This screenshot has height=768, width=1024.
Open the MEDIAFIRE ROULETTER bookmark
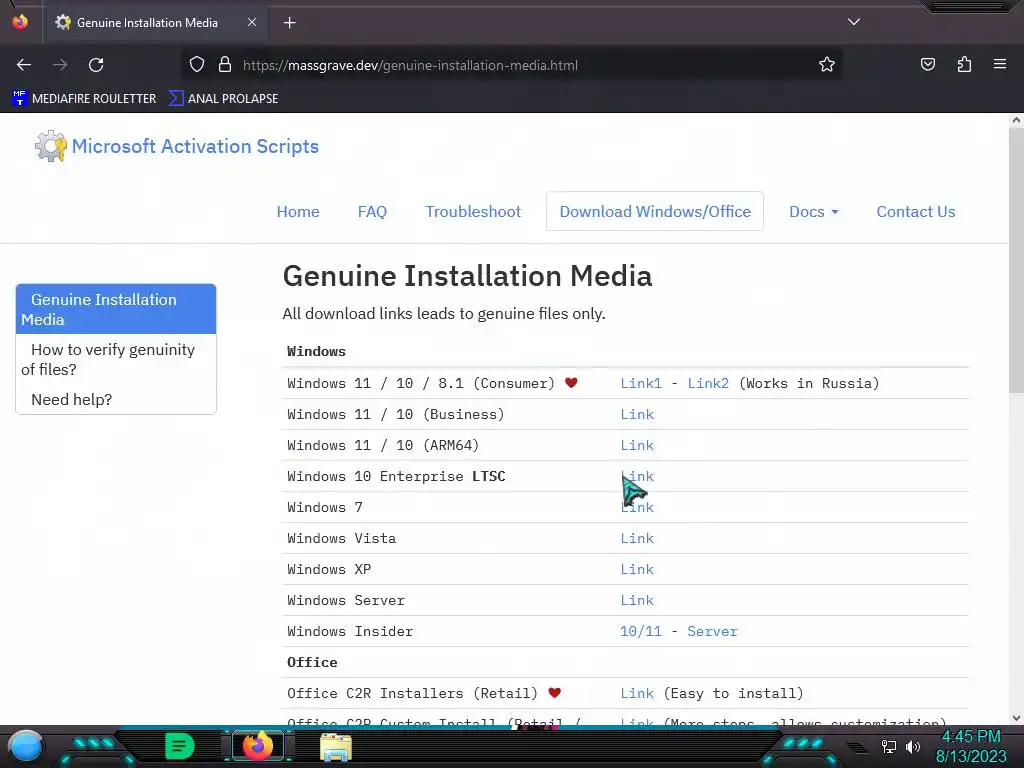84,99
